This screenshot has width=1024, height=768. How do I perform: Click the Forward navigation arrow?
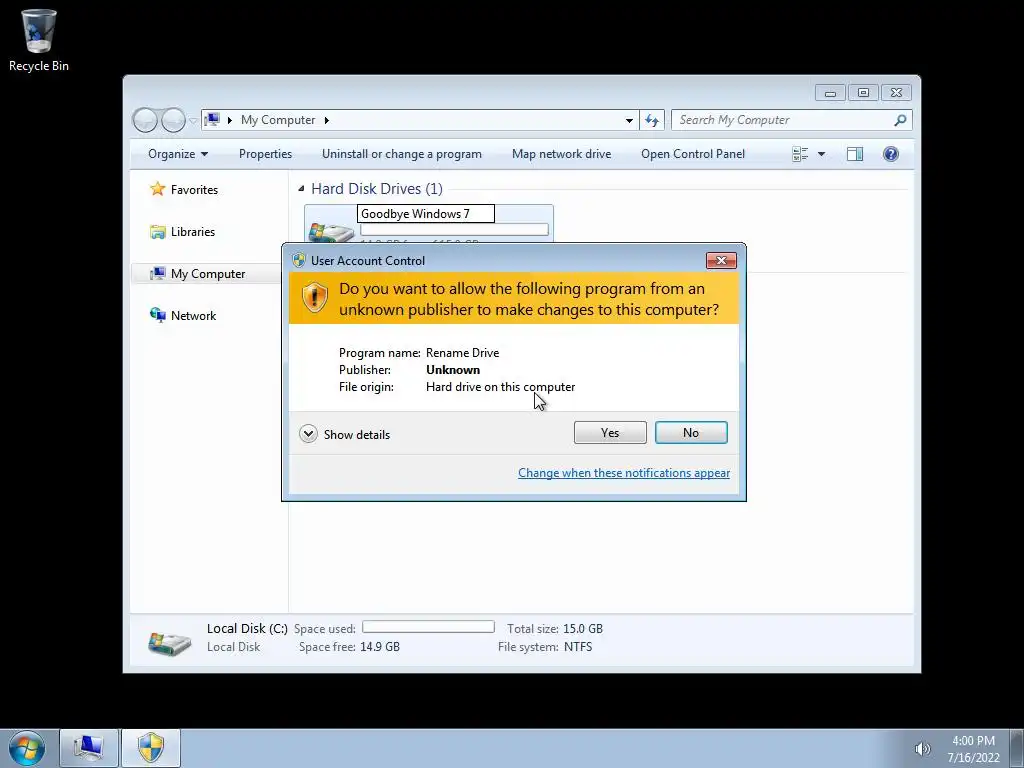point(173,120)
